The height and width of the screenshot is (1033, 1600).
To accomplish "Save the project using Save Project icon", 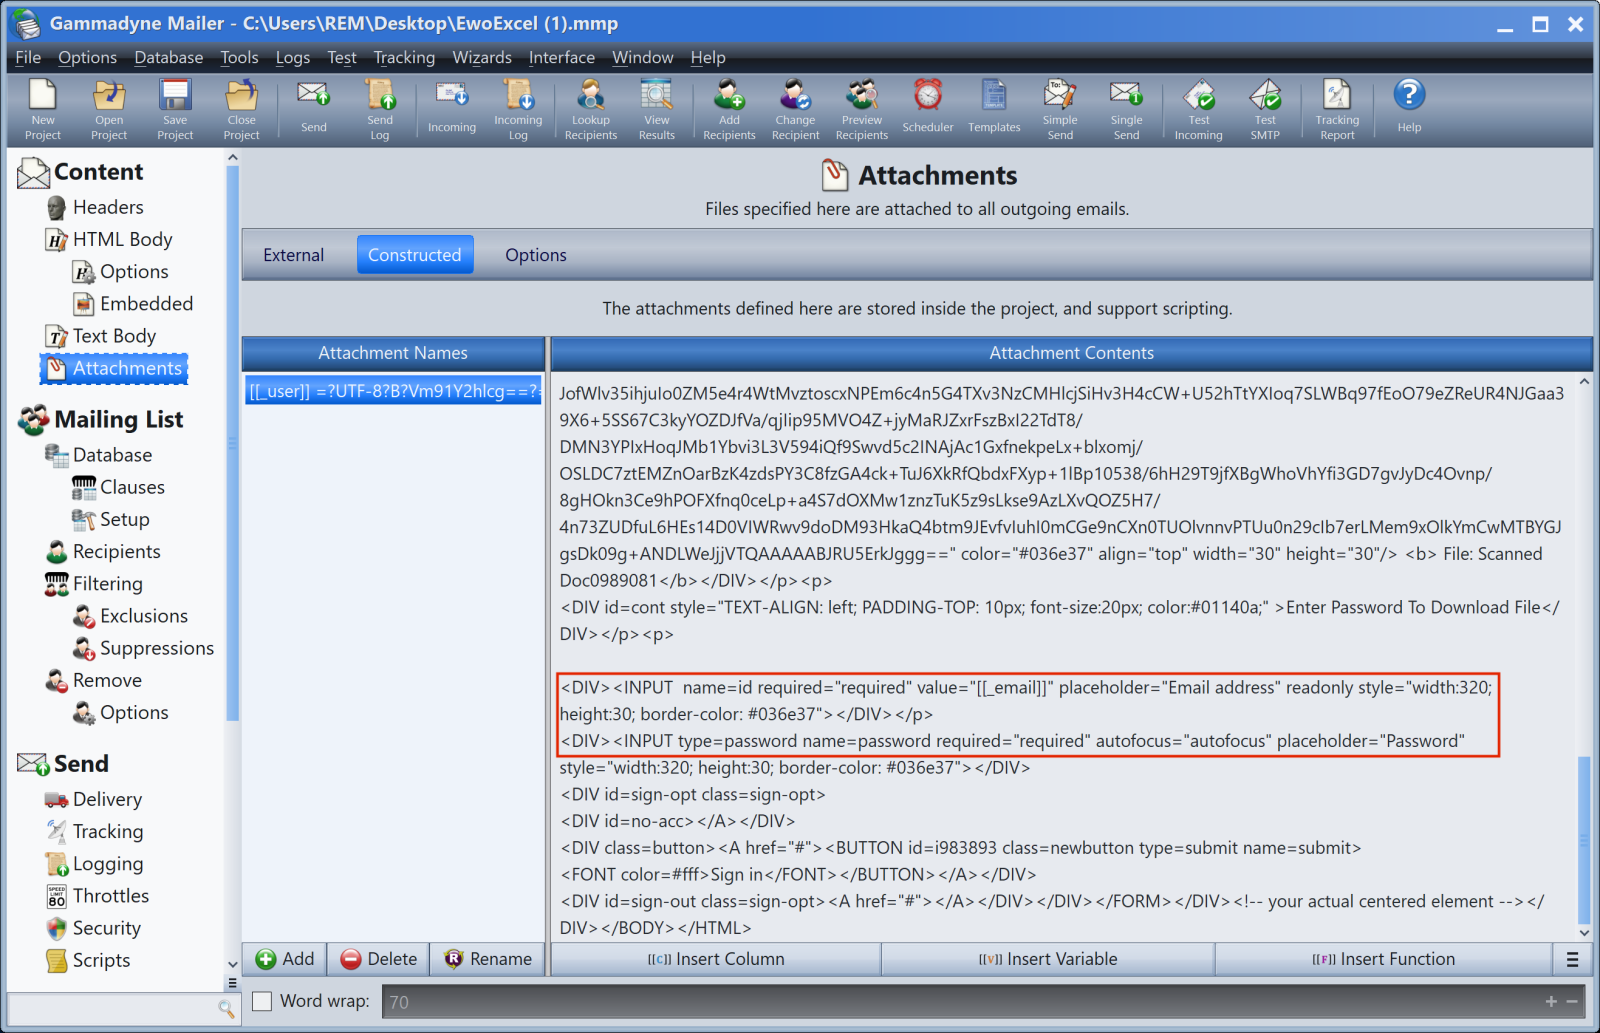I will [x=175, y=95].
